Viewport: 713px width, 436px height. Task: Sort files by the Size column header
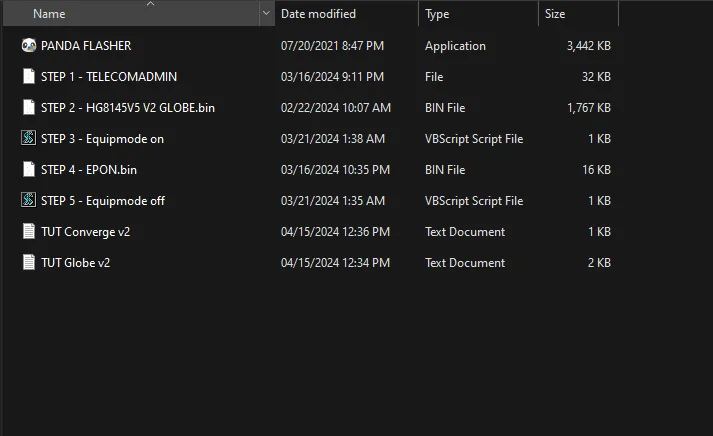[555, 14]
